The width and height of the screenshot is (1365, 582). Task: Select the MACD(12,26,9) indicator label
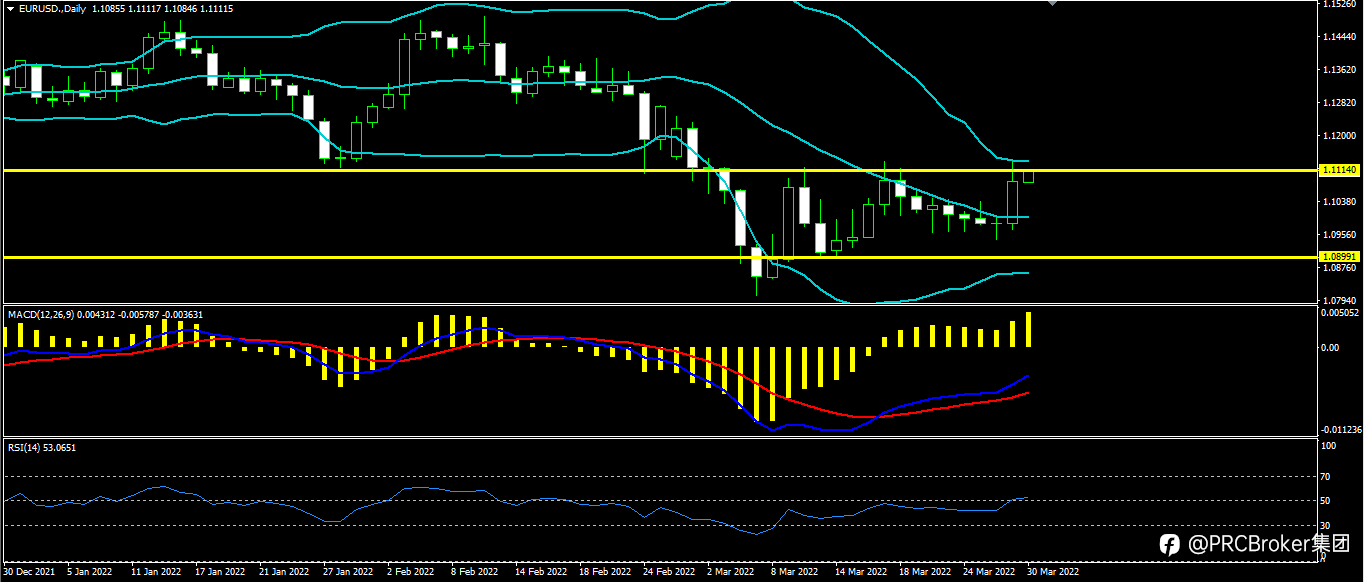click(39, 314)
